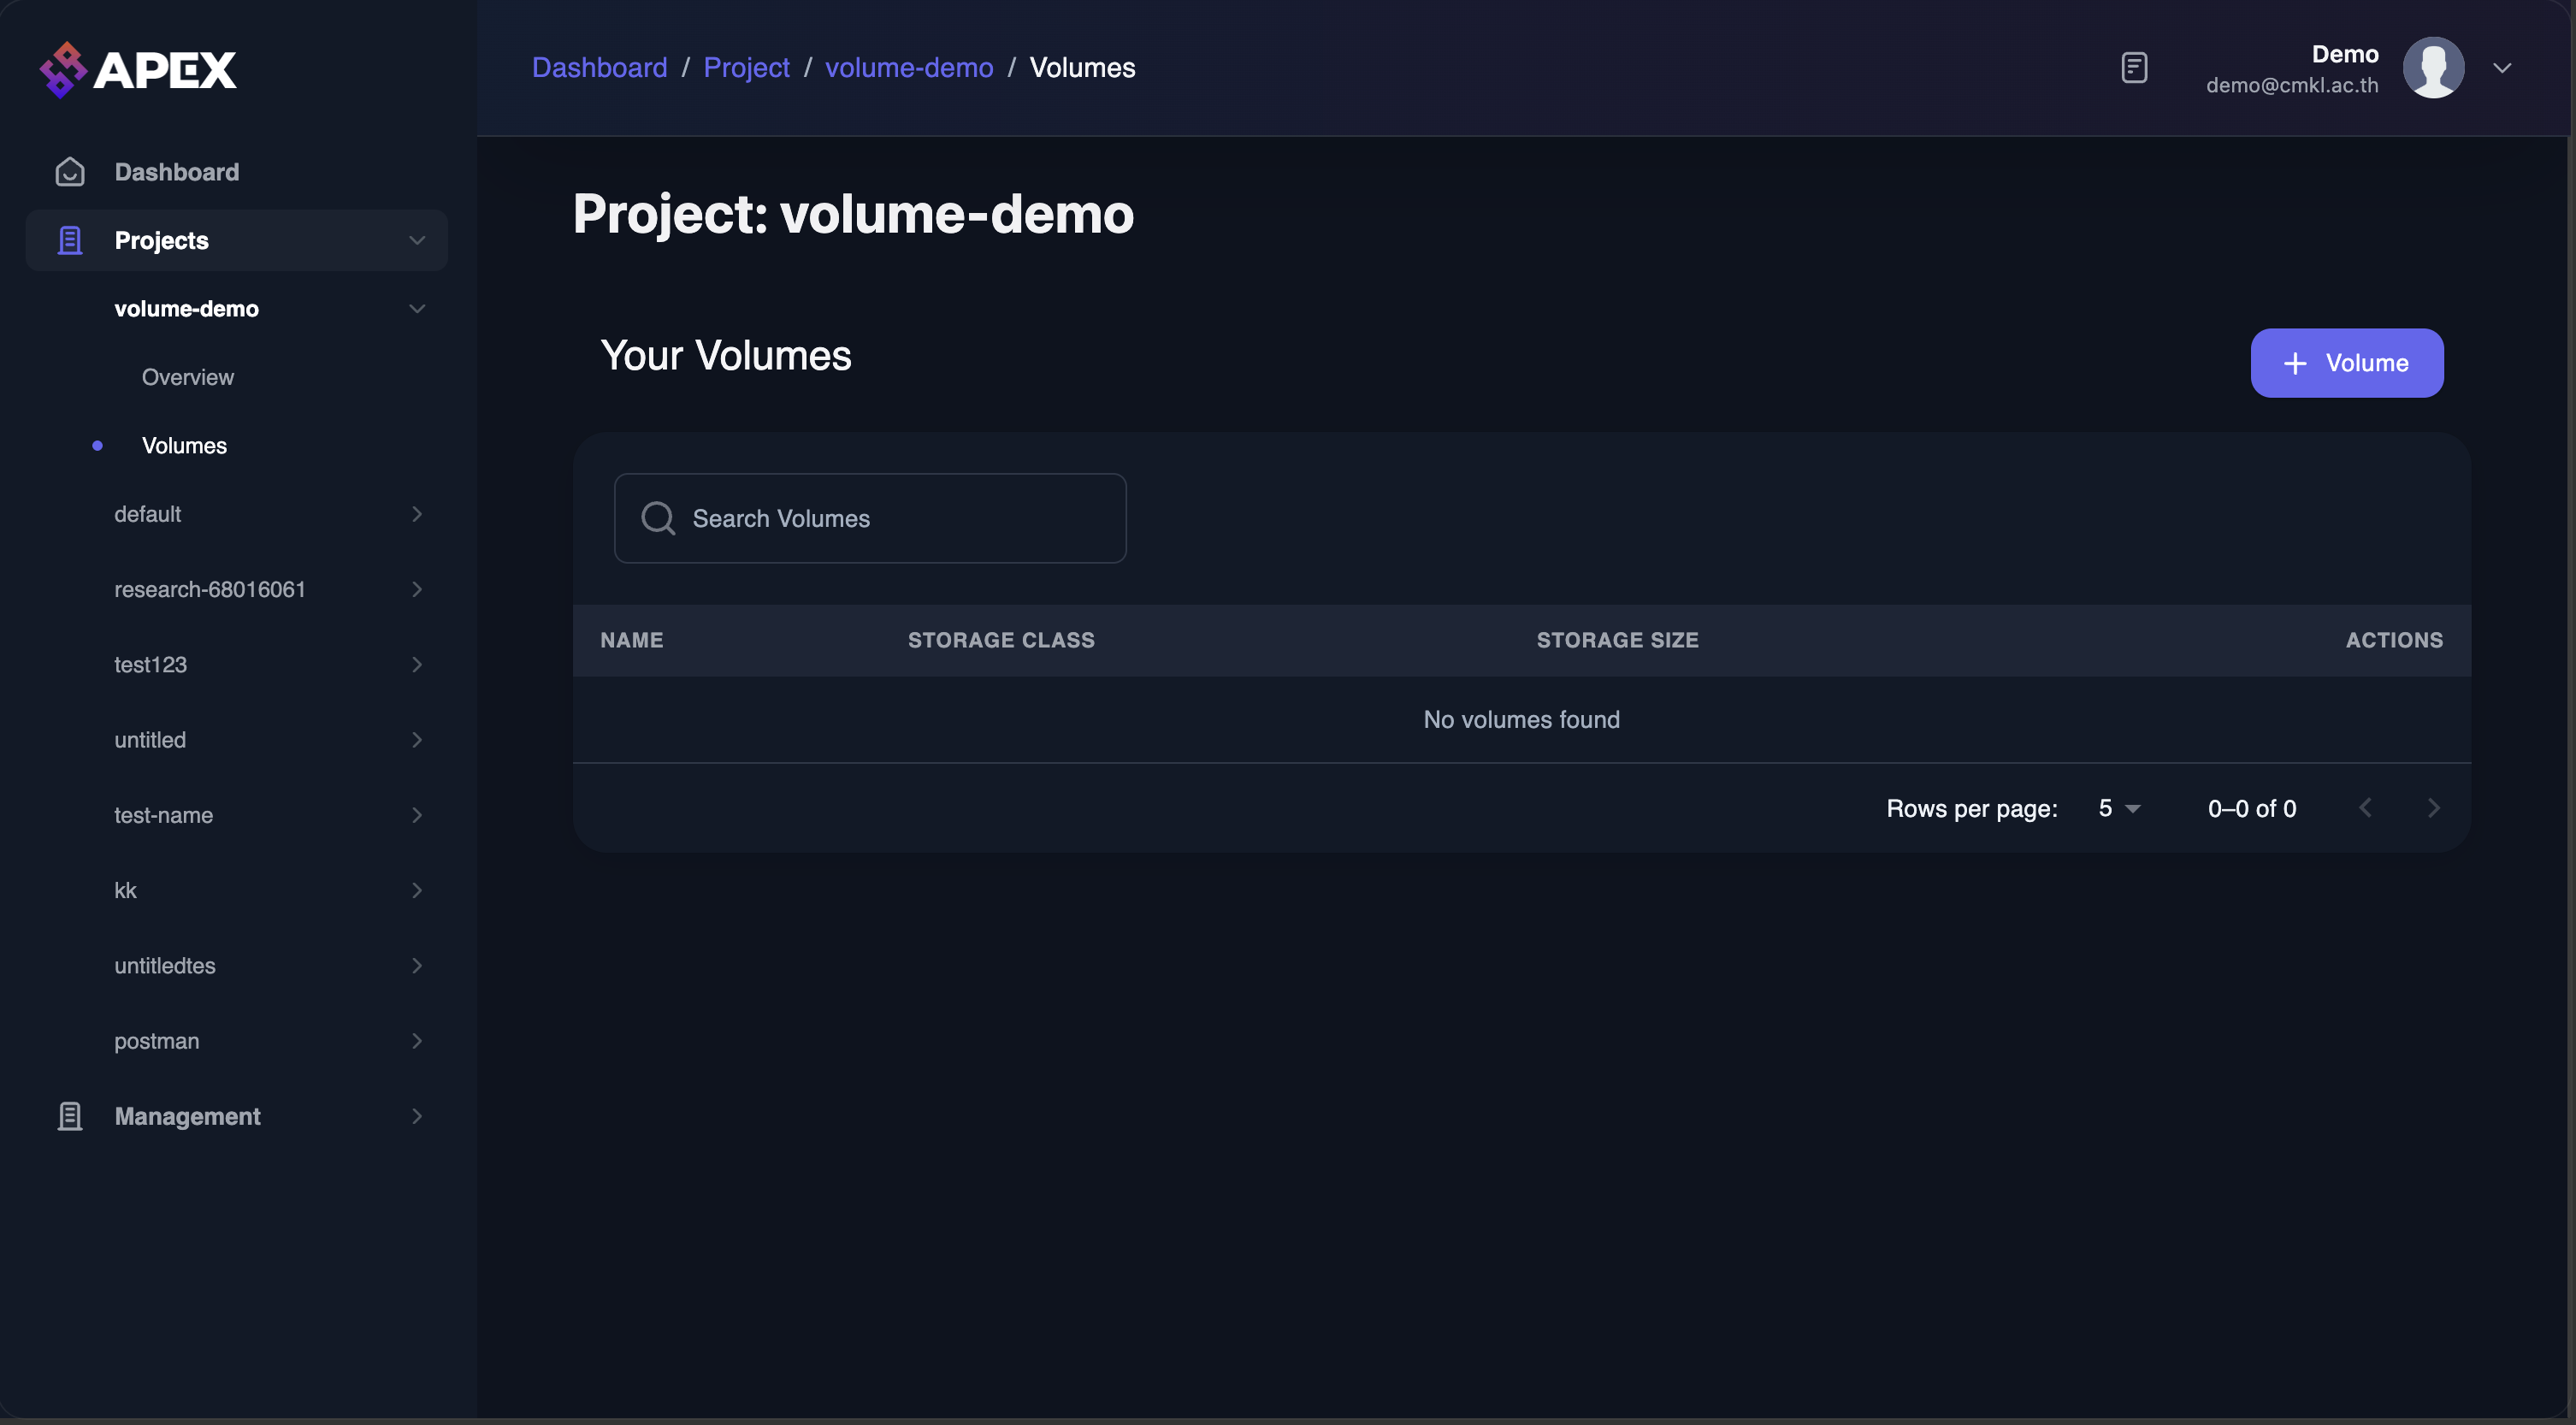The width and height of the screenshot is (2576, 1425).
Task: Click the NAME column header
Action: tap(632, 640)
